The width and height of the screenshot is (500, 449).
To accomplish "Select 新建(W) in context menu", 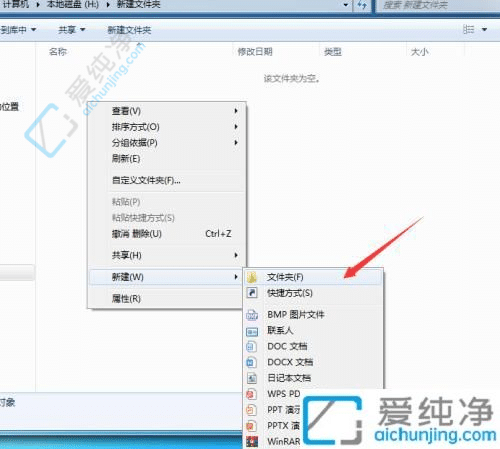I will pos(167,277).
